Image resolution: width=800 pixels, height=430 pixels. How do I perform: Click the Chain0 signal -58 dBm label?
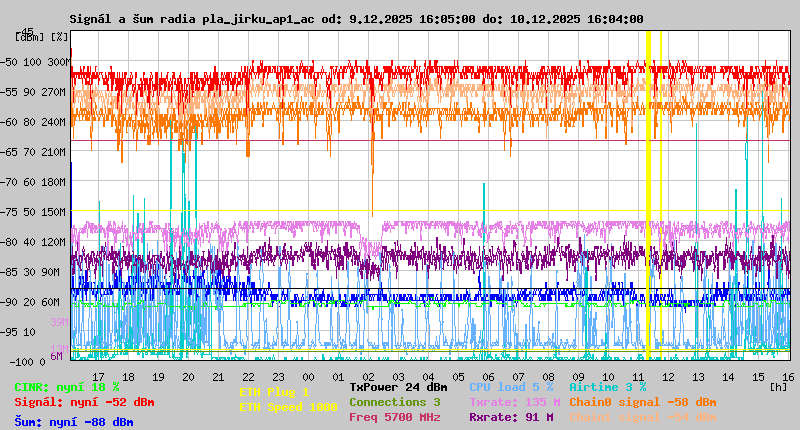click(642, 402)
